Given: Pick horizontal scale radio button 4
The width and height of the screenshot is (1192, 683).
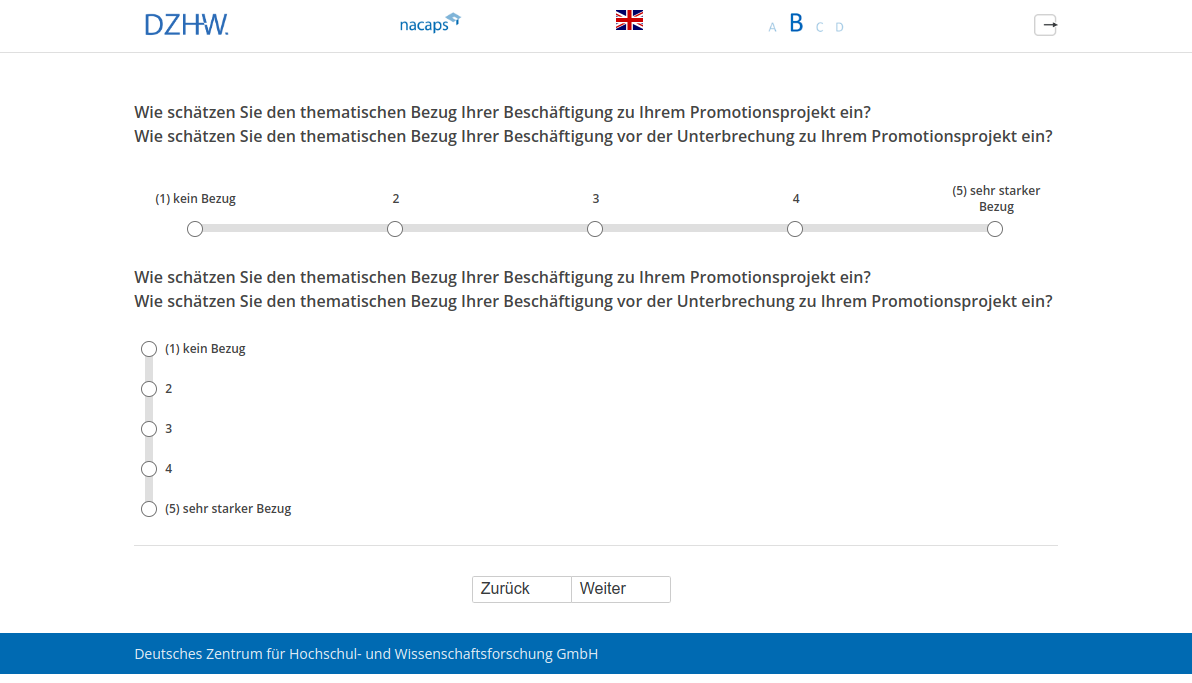Looking at the screenshot, I should pyautogui.click(x=795, y=229).
